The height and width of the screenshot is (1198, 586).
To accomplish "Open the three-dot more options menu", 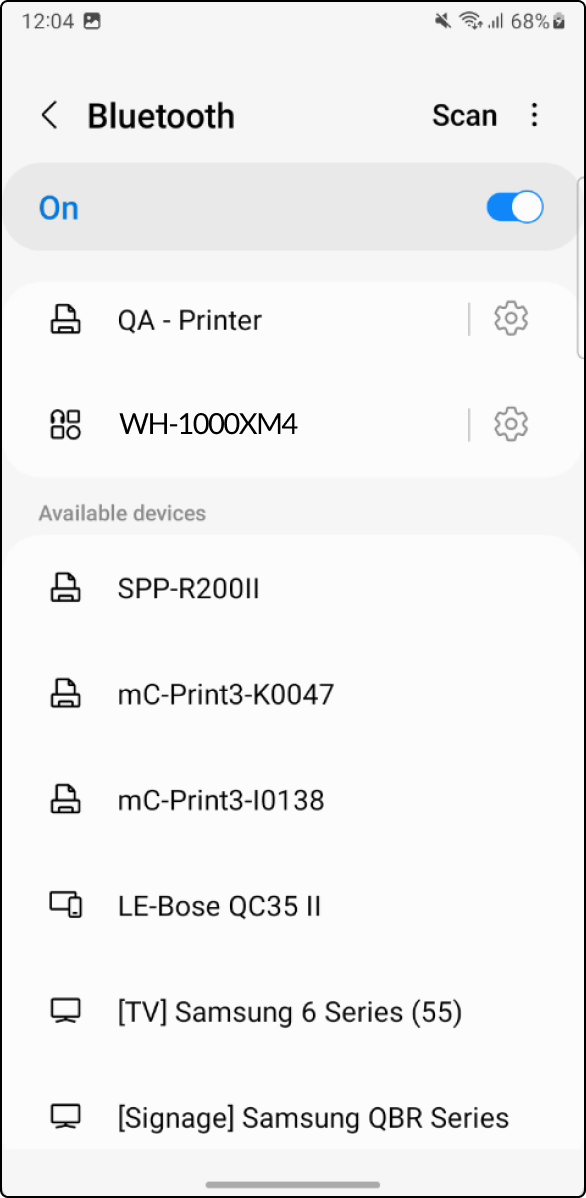I will click(534, 115).
